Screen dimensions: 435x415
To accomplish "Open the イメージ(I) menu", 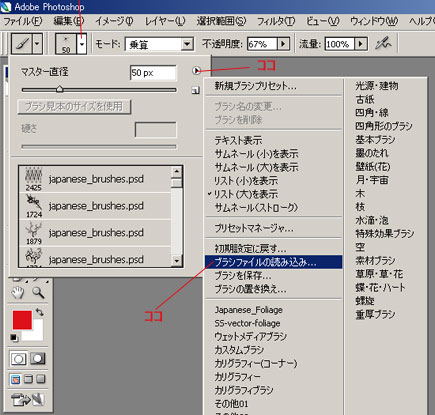I will (x=114, y=22).
